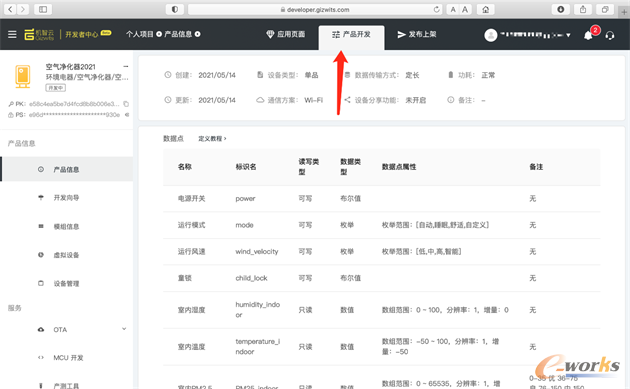
Task: Click the dash icon beside 空气净化器2021
Action: click(x=126, y=66)
